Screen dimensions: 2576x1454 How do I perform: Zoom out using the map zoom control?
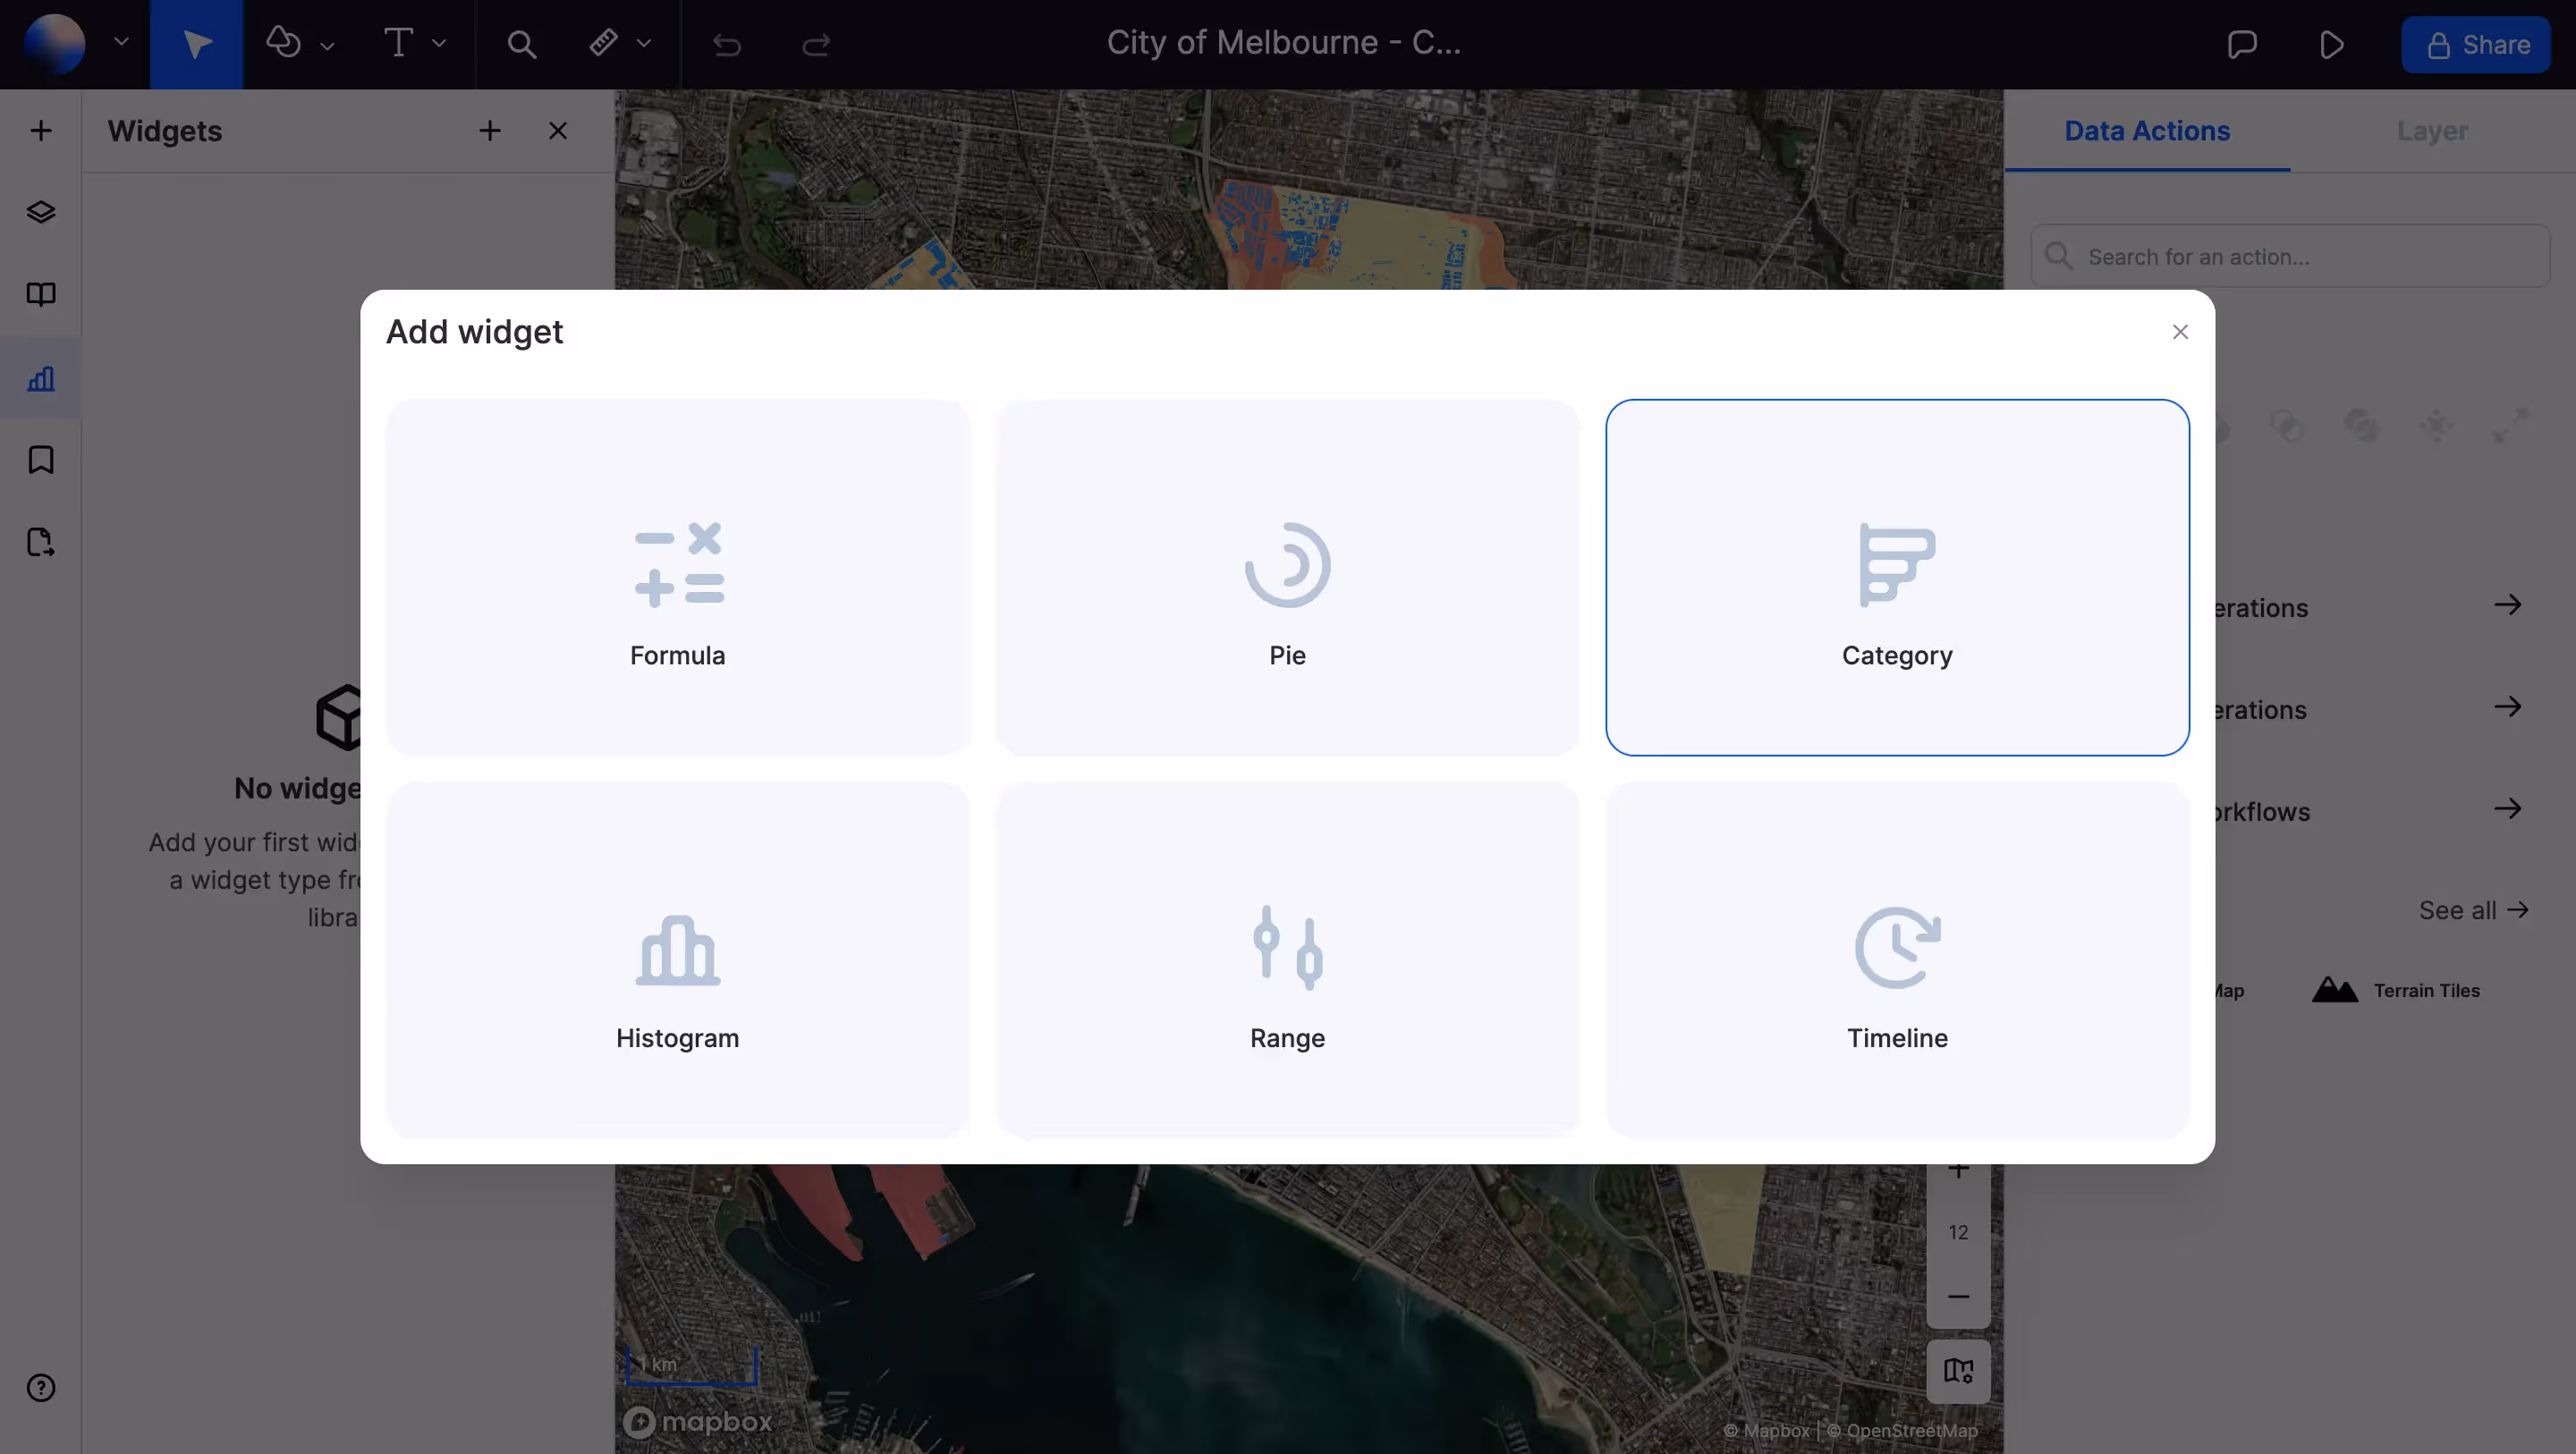tap(1958, 1295)
